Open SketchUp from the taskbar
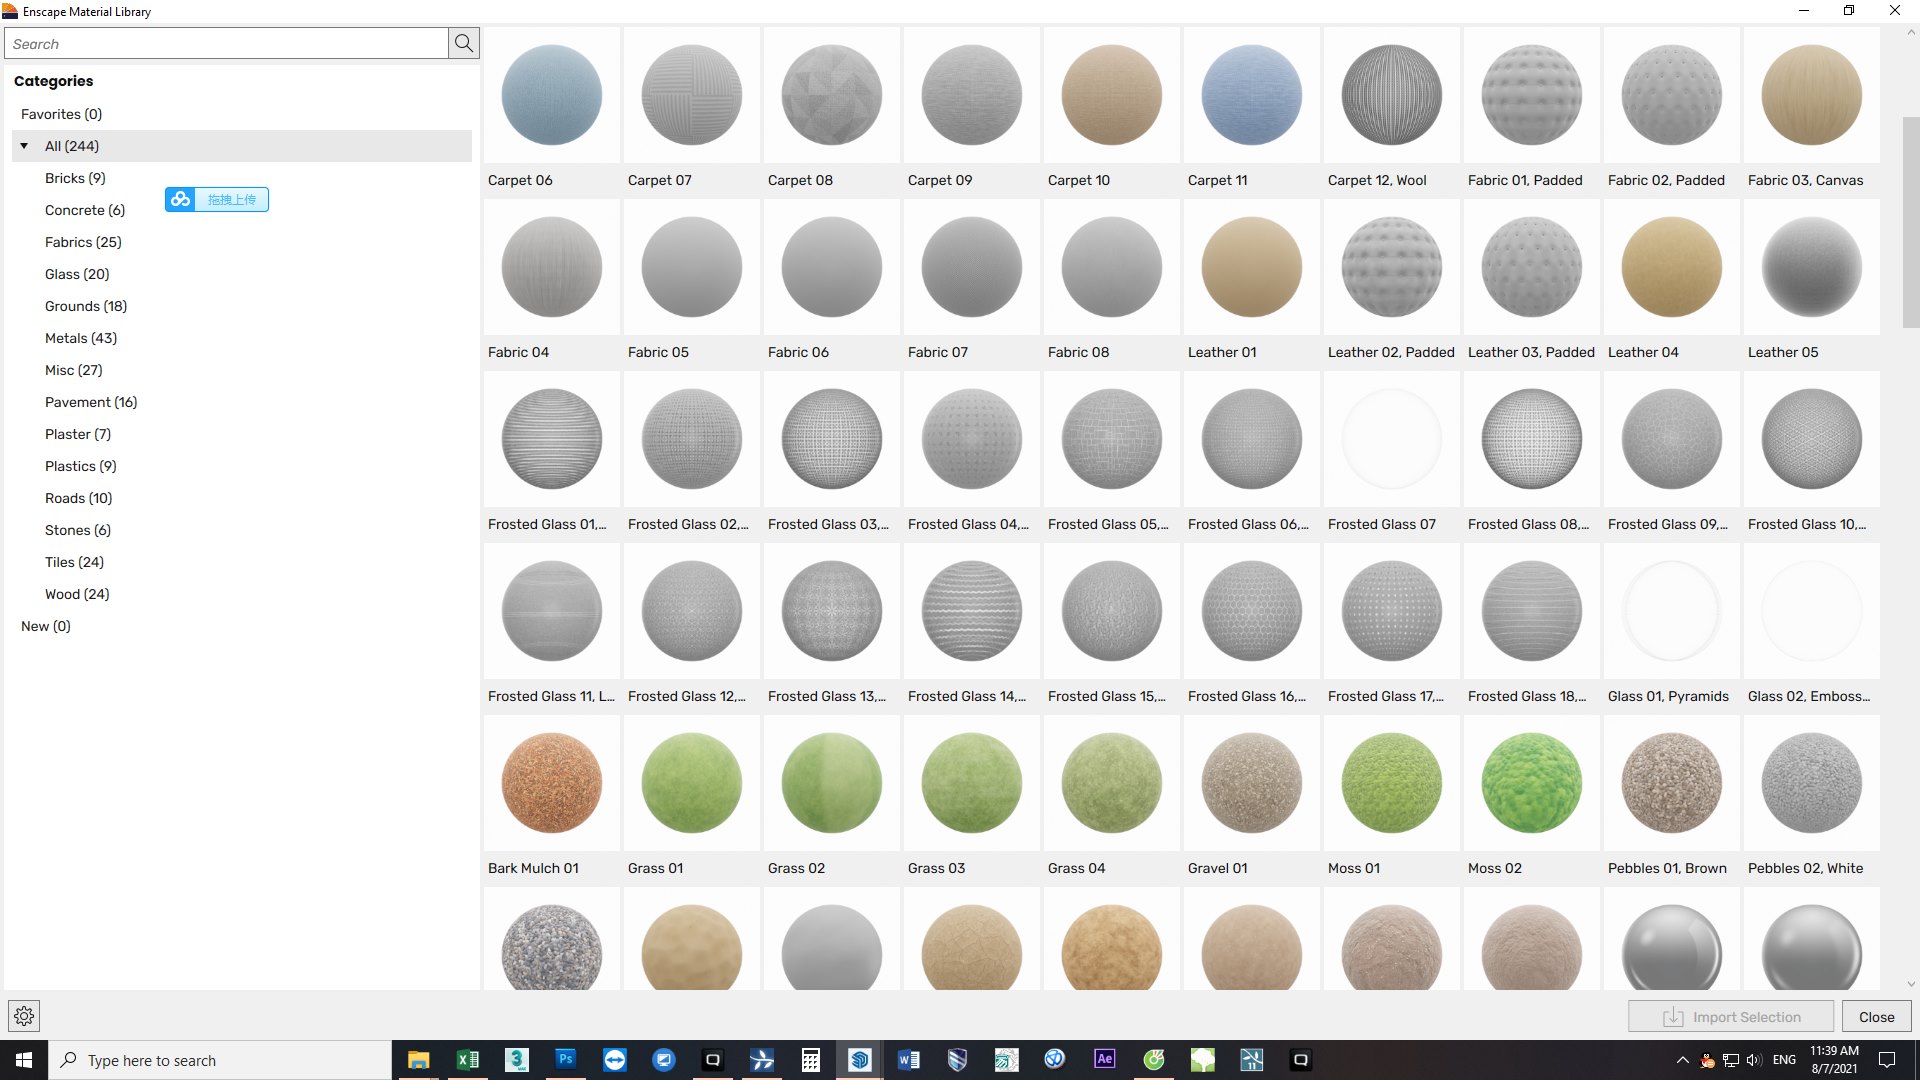 pyautogui.click(x=860, y=1059)
